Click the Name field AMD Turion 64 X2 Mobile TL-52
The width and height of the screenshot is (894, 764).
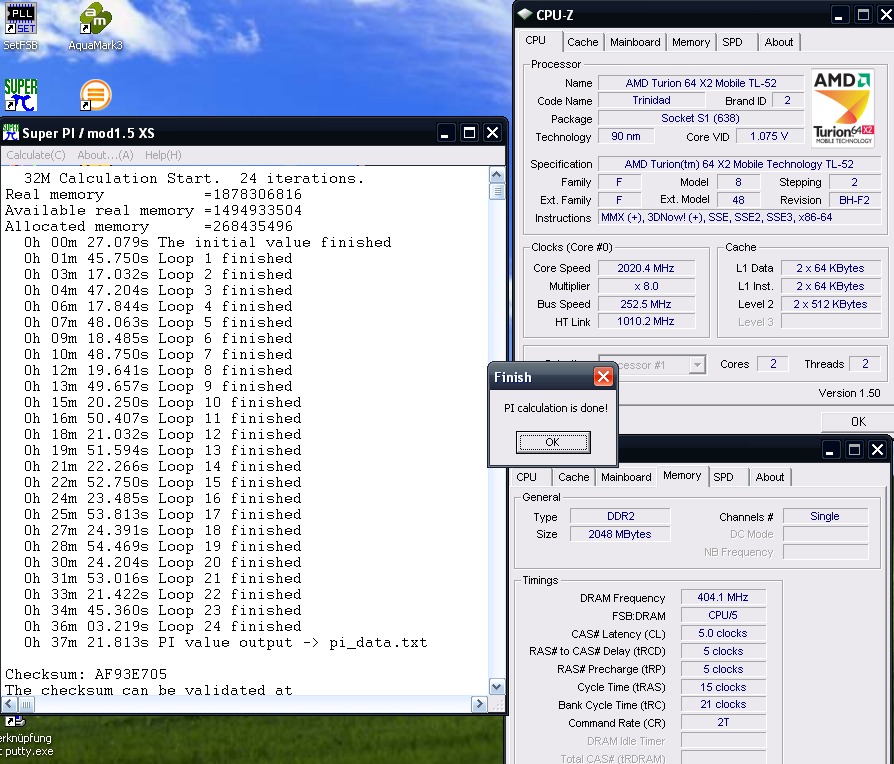pos(701,83)
